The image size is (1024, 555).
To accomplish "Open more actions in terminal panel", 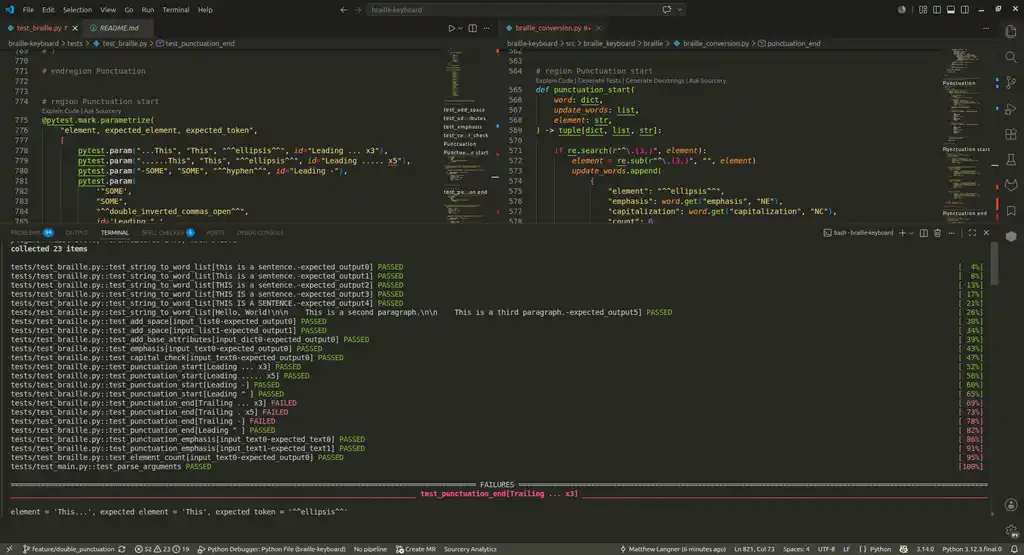I will coord(952,232).
